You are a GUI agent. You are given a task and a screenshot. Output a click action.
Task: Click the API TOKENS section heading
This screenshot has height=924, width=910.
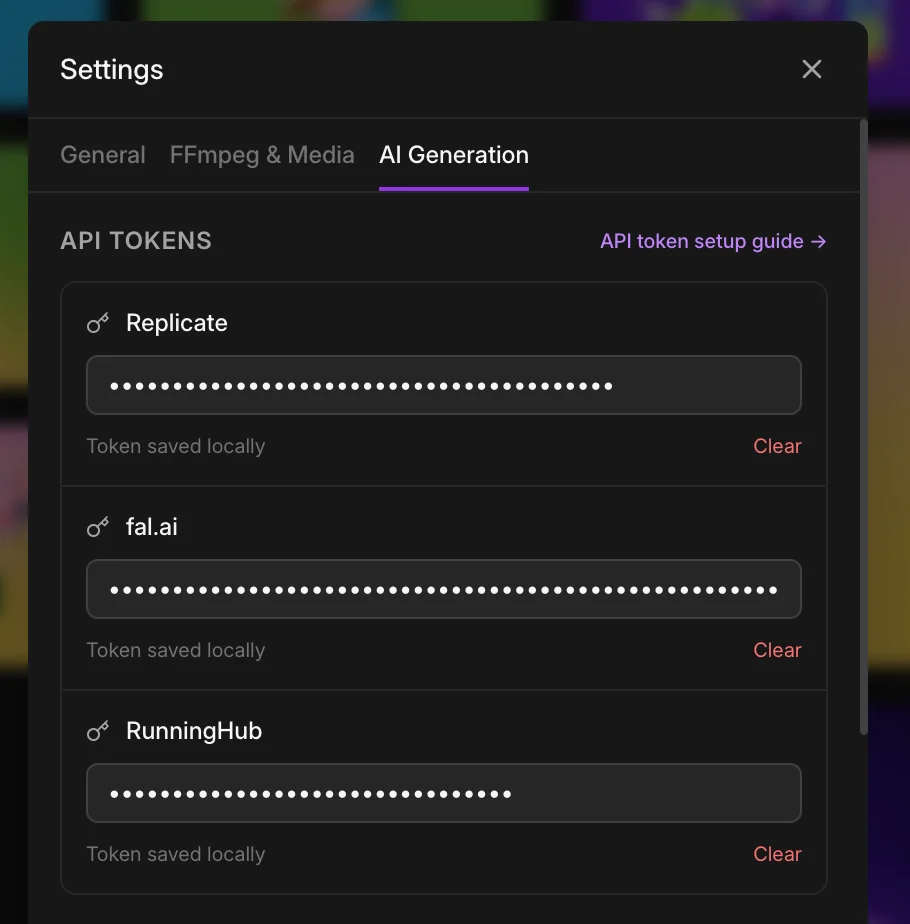pos(136,241)
